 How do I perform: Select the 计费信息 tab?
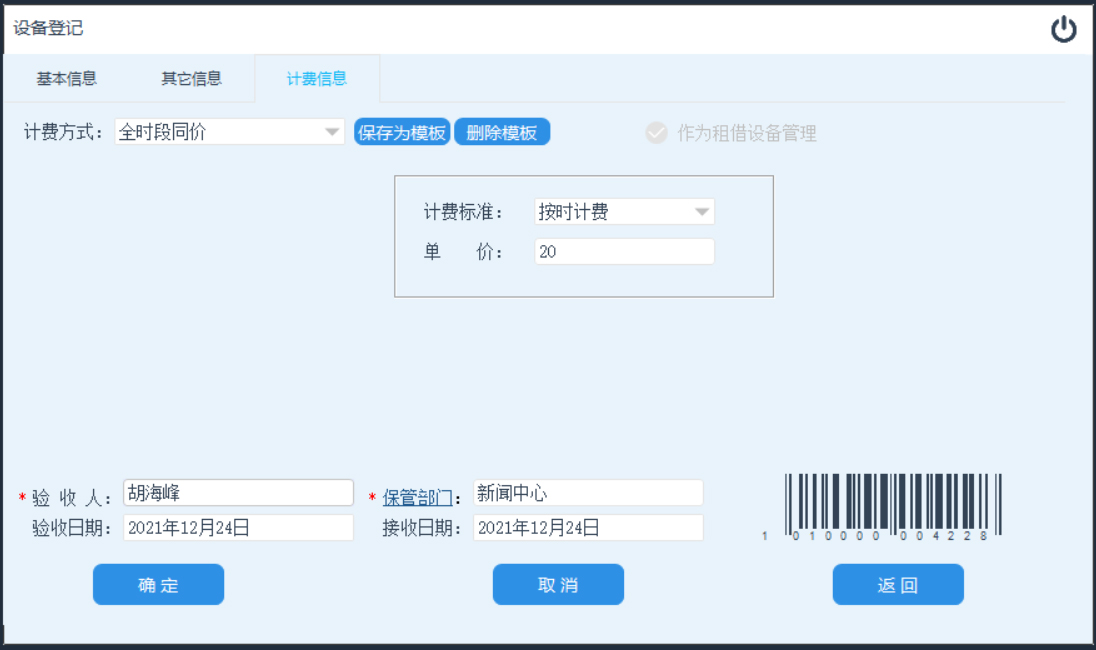[x=316, y=79]
